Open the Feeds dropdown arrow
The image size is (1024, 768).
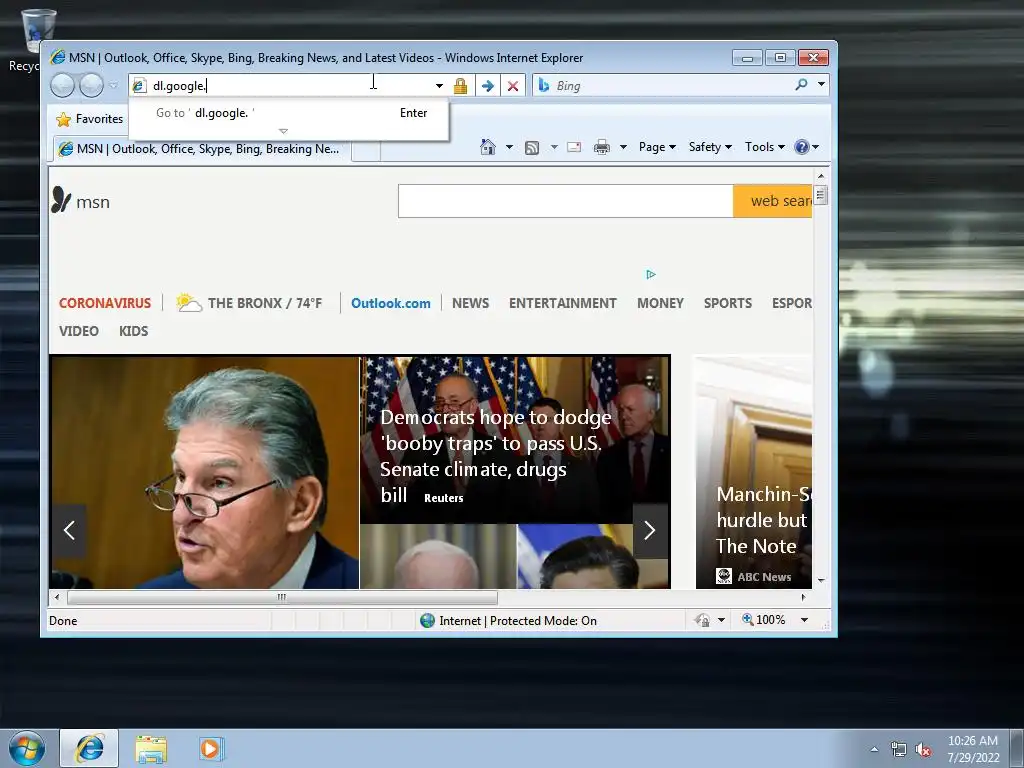(554, 147)
